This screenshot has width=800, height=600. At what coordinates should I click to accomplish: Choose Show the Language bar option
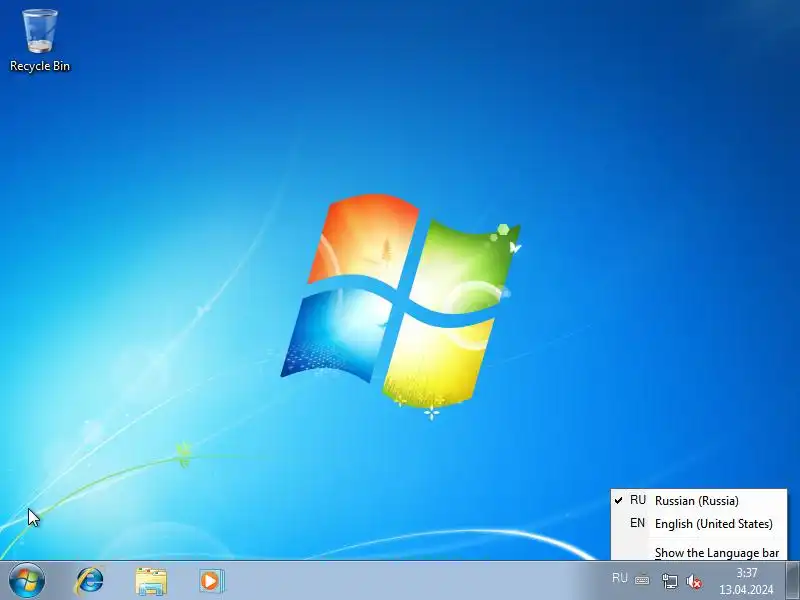point(699,553)
